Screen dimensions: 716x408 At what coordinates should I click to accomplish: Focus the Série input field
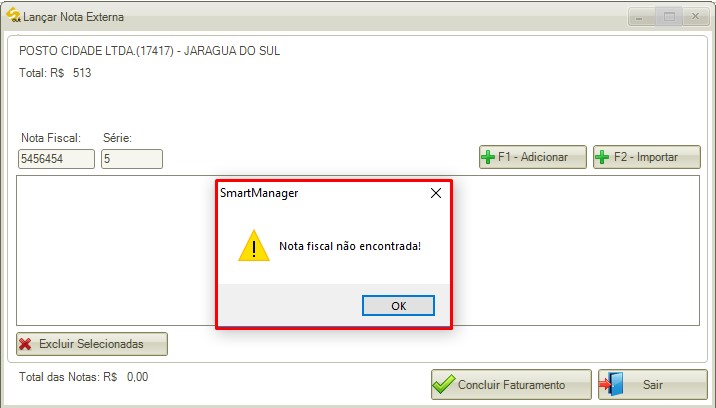[x=132, y=159]
